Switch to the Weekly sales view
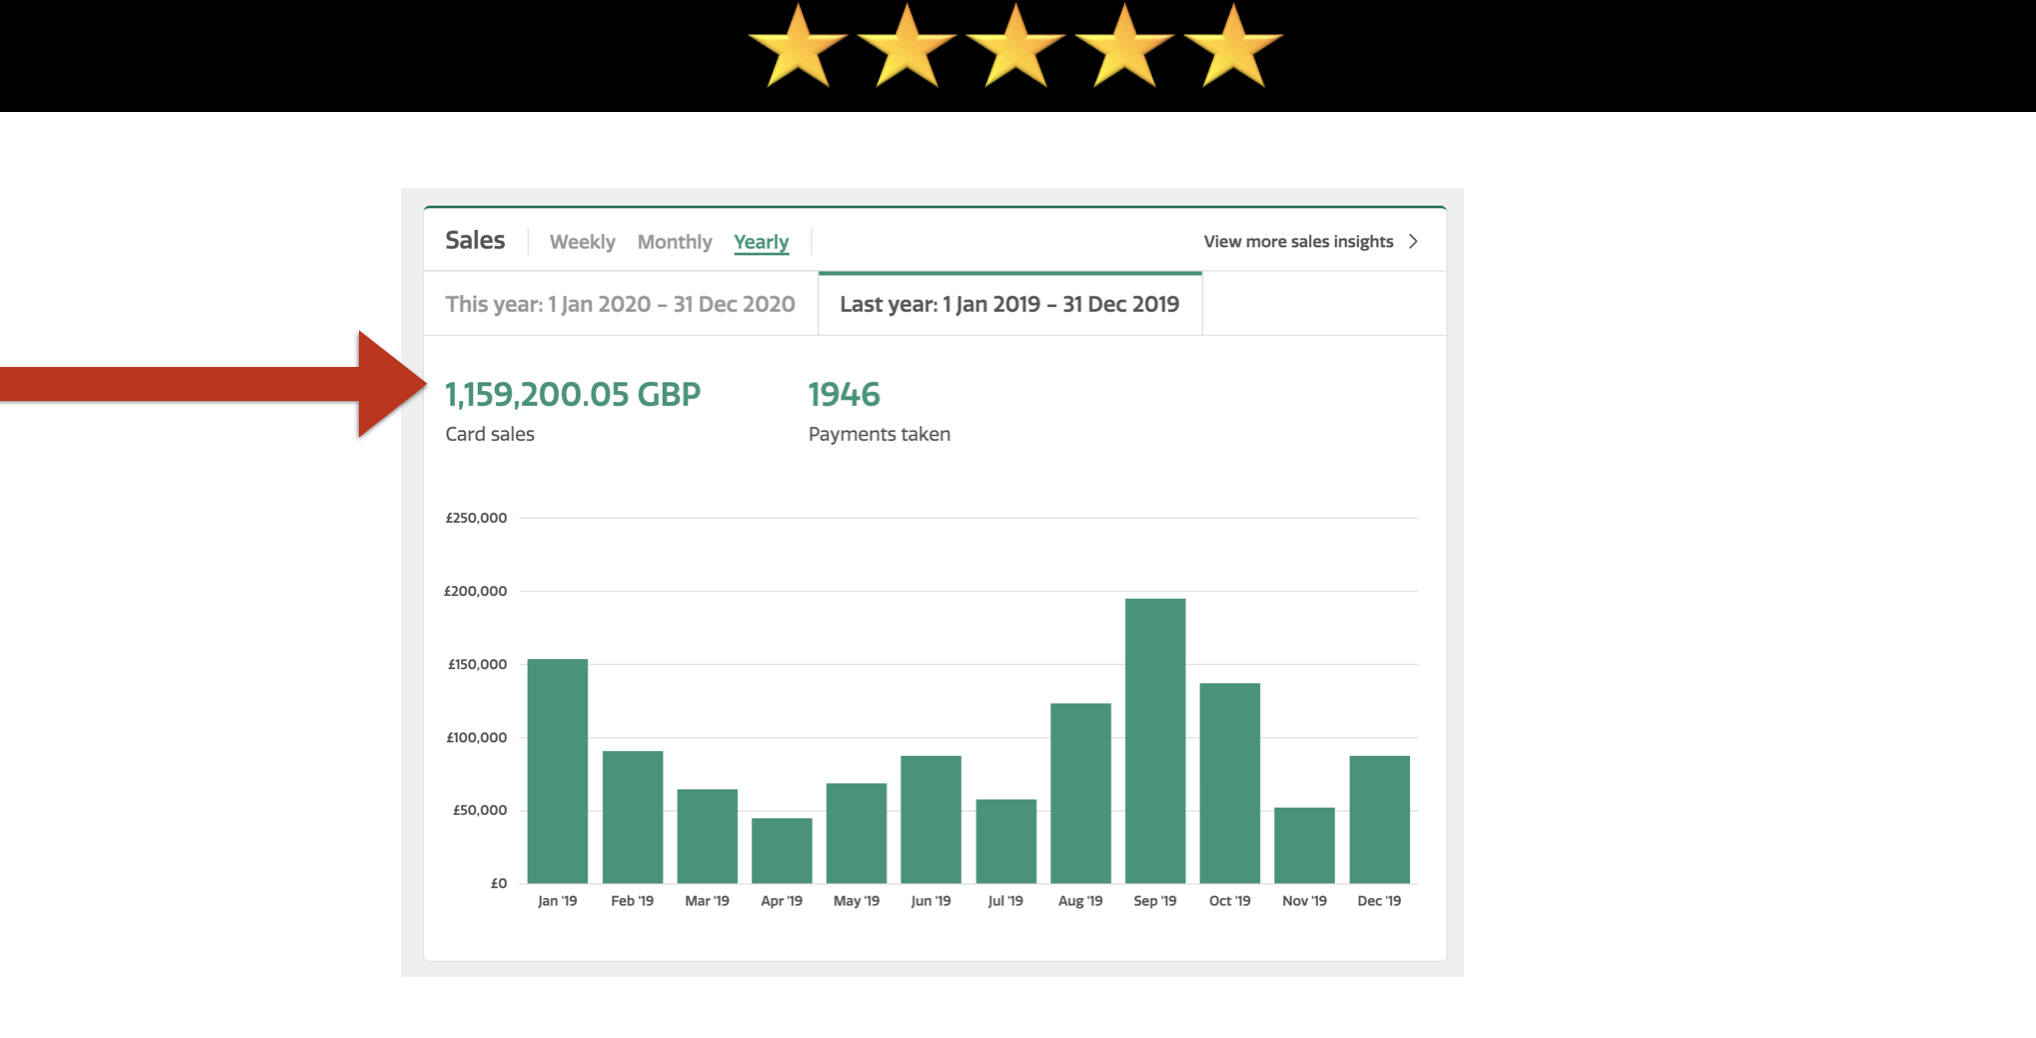Screen dimensions: 2036x1038 coord(582,242)
